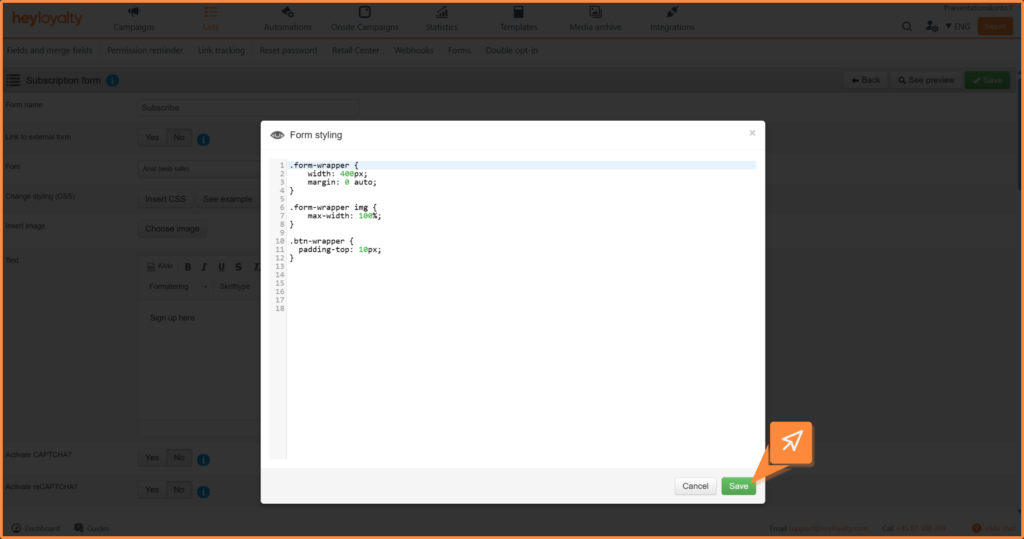1024x539 pixels.
Task: Expand the Font selection dropdown
Action: 200,169
